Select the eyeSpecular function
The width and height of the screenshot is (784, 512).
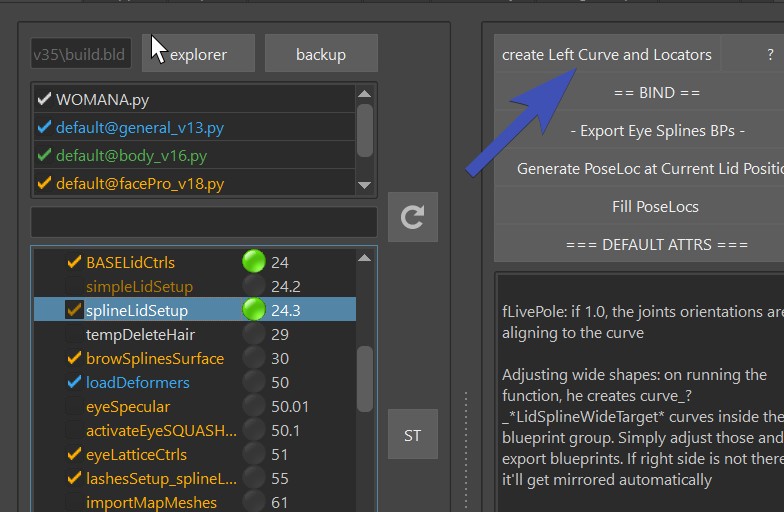point(128,406)
